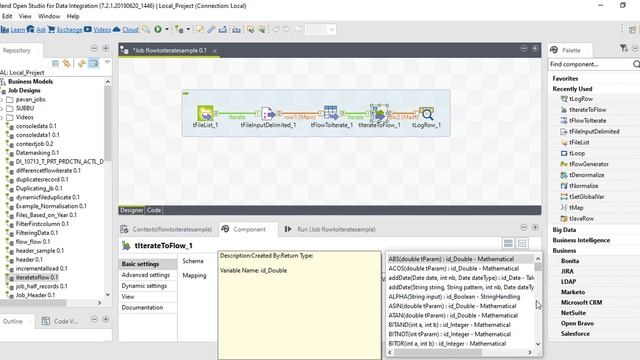Select the tLogRow_1 component on canvas
640x360 pixels.
(426, 114)
